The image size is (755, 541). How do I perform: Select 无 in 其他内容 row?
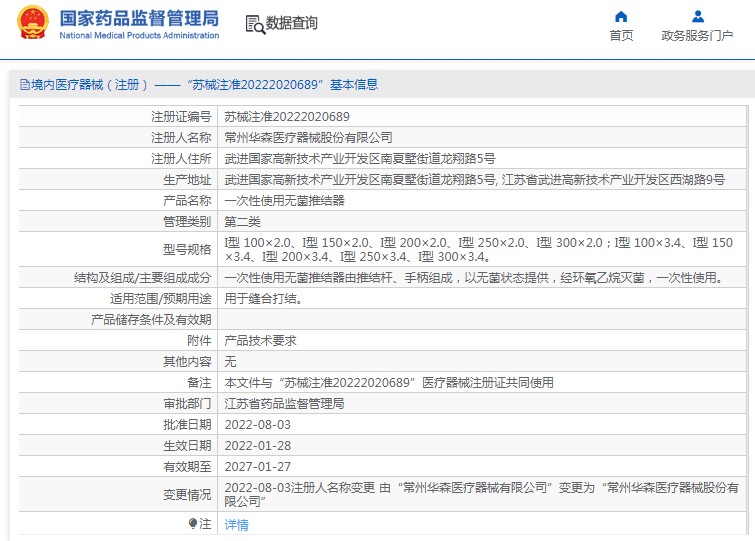231,361
